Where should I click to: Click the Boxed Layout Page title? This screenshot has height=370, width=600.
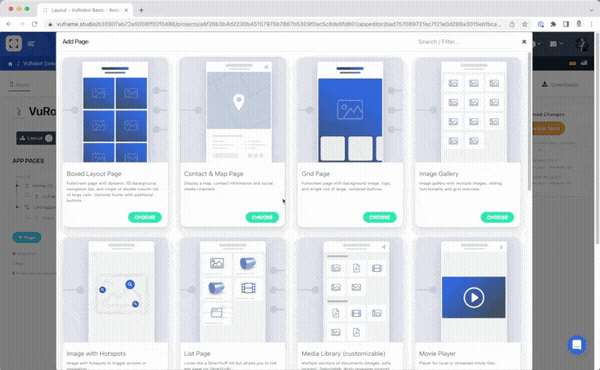(94, 174)
